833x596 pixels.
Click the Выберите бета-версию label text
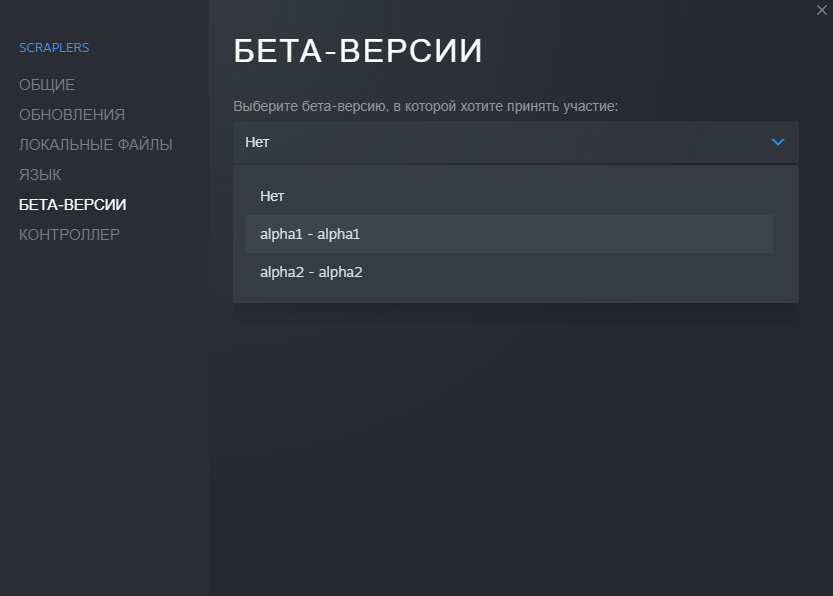click(426, 106)
